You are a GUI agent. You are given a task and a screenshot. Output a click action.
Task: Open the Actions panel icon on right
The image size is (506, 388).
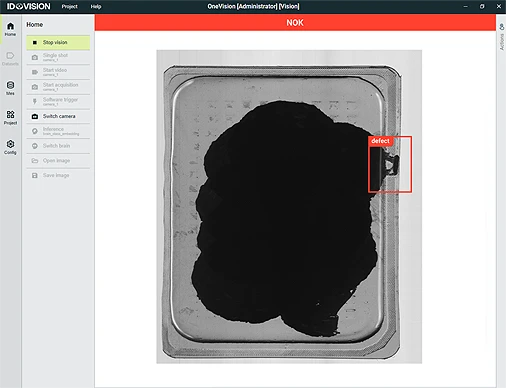502,27
